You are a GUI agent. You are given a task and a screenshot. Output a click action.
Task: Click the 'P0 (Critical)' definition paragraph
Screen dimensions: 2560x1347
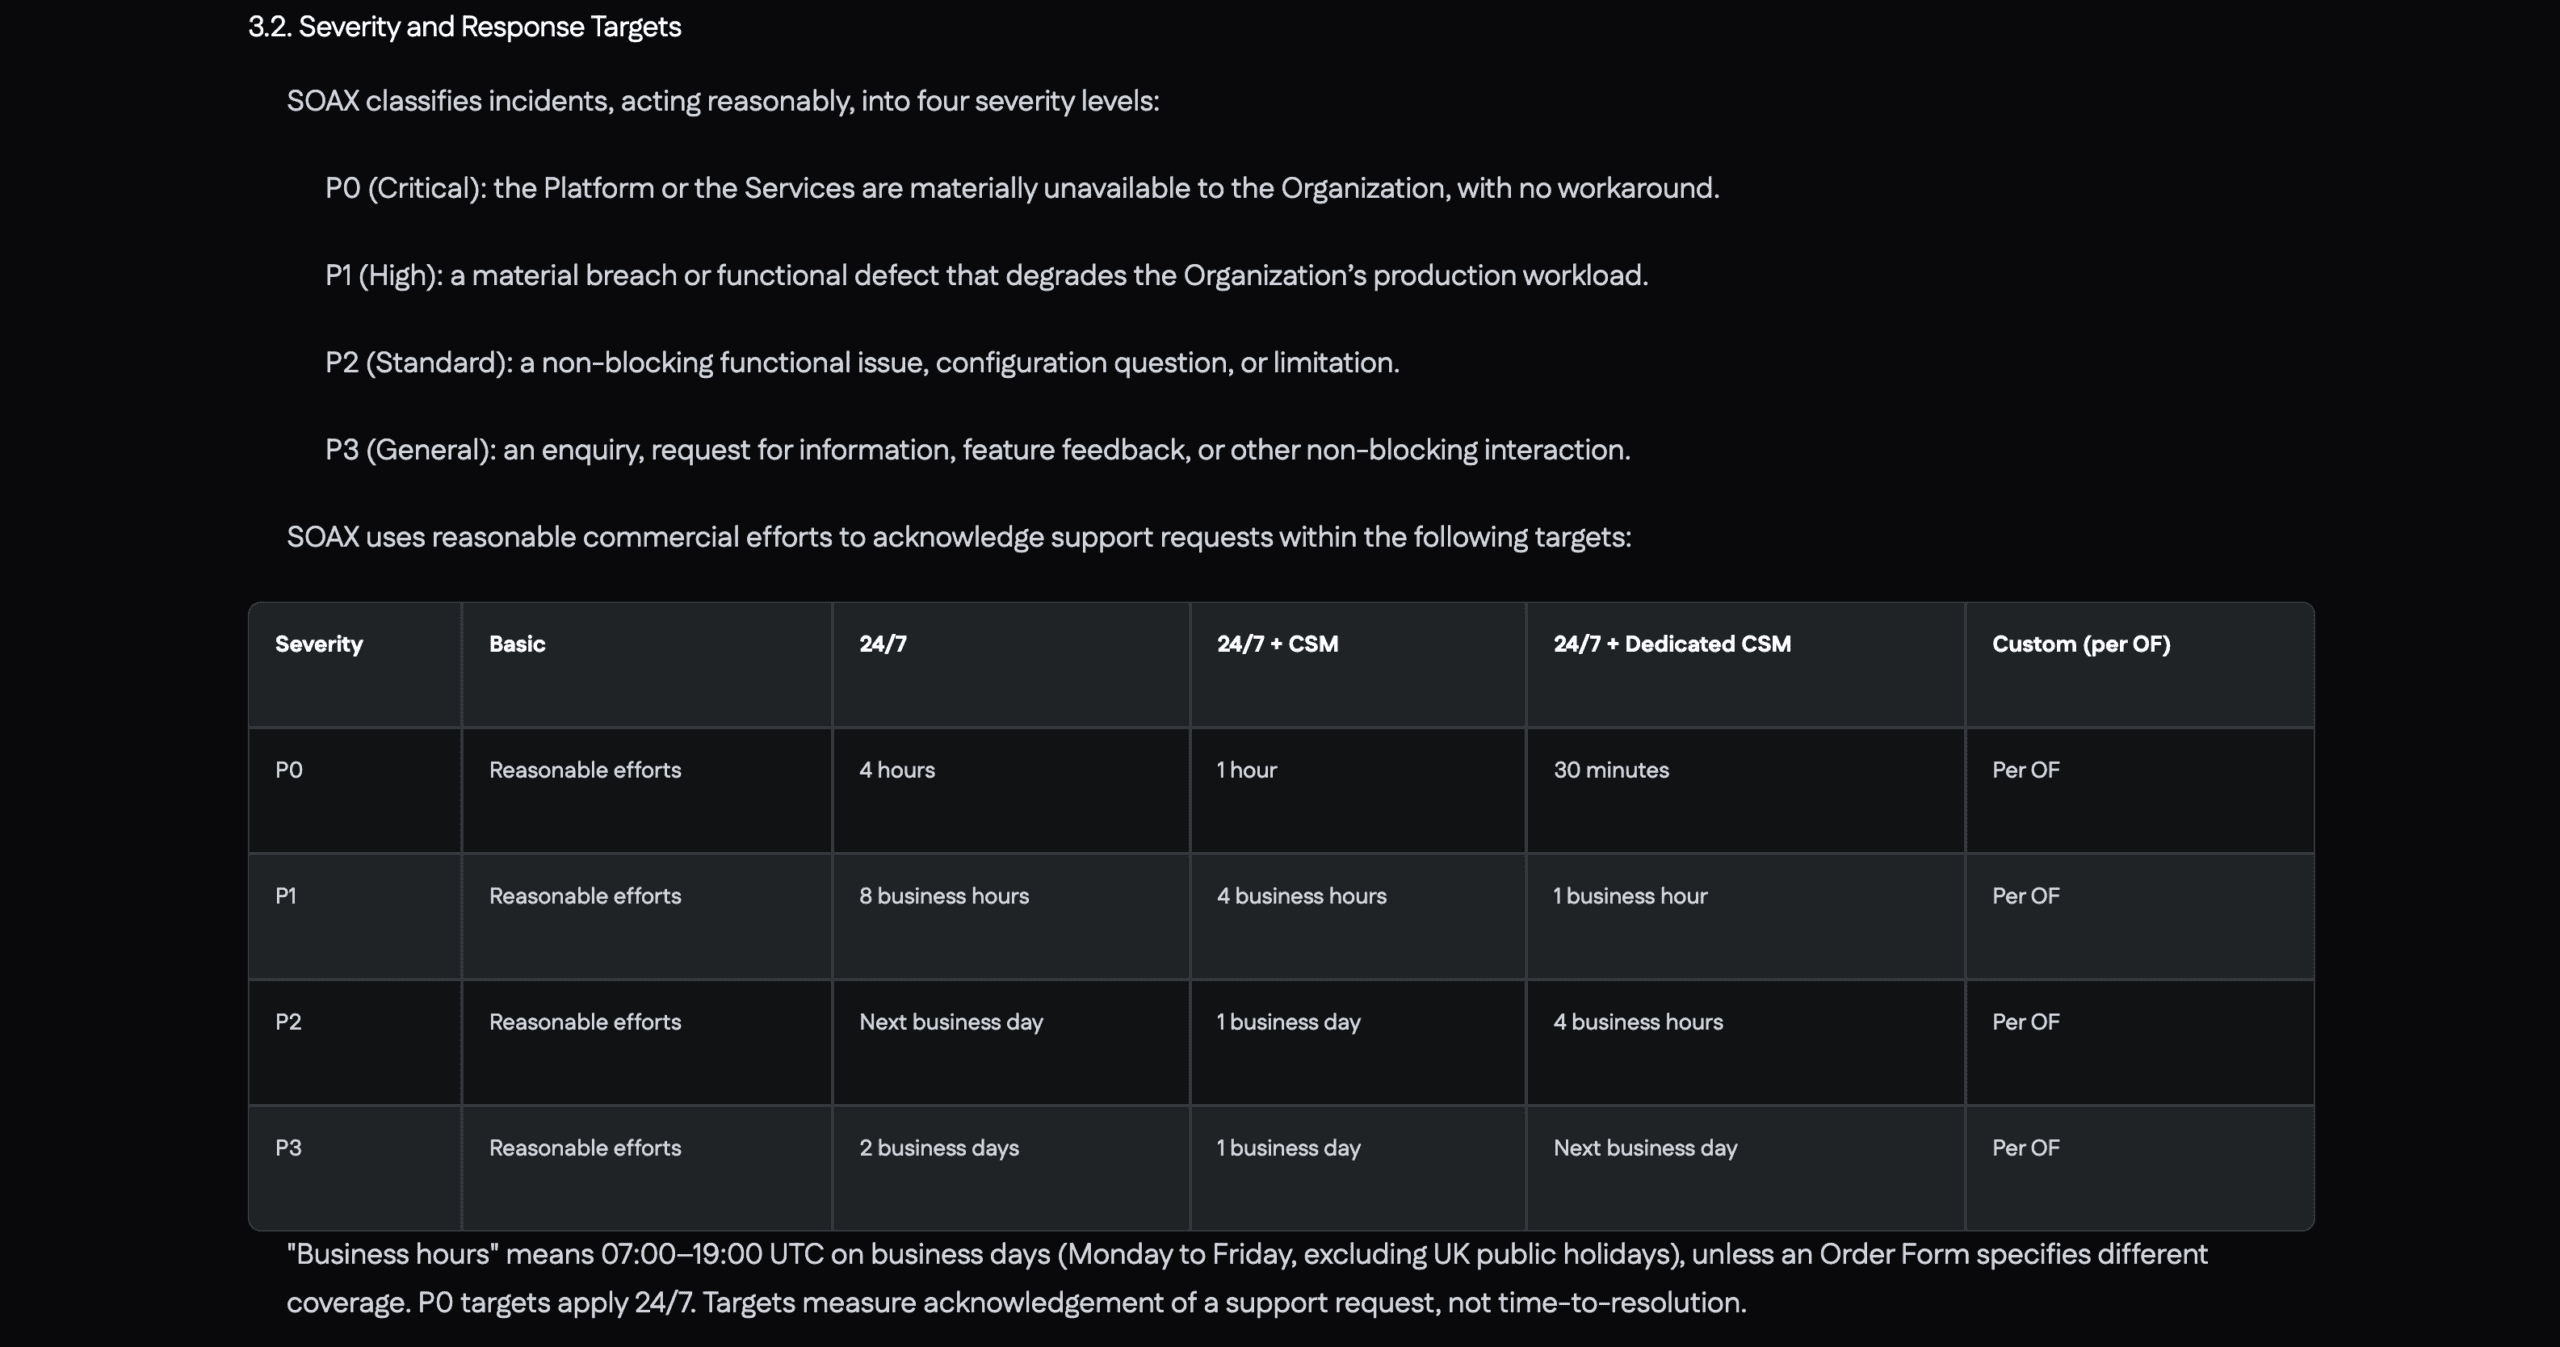pos(1022,188)
